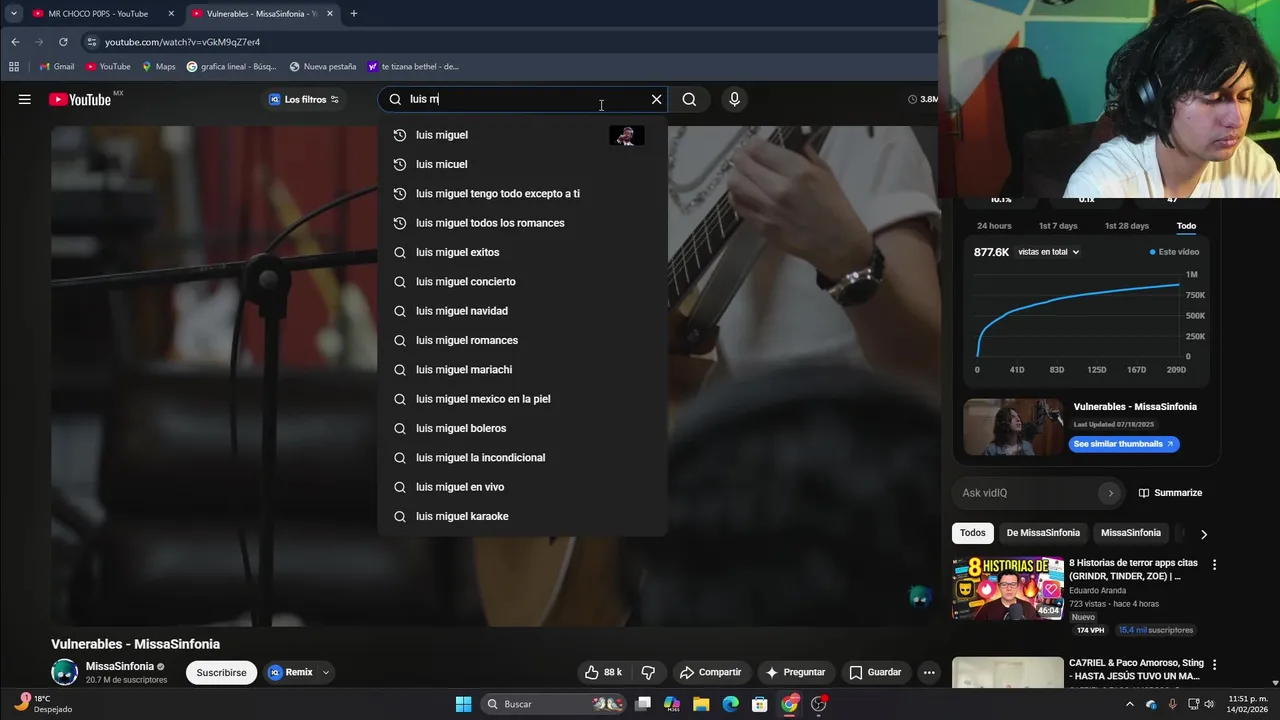This screenshot has width=1280, height=720.
Task: Pick suggestion luis miguel karaoke
Action: pos(522,516)
